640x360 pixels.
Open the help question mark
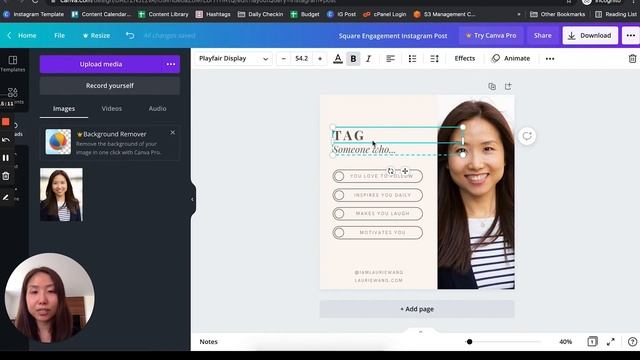(632, 342)
